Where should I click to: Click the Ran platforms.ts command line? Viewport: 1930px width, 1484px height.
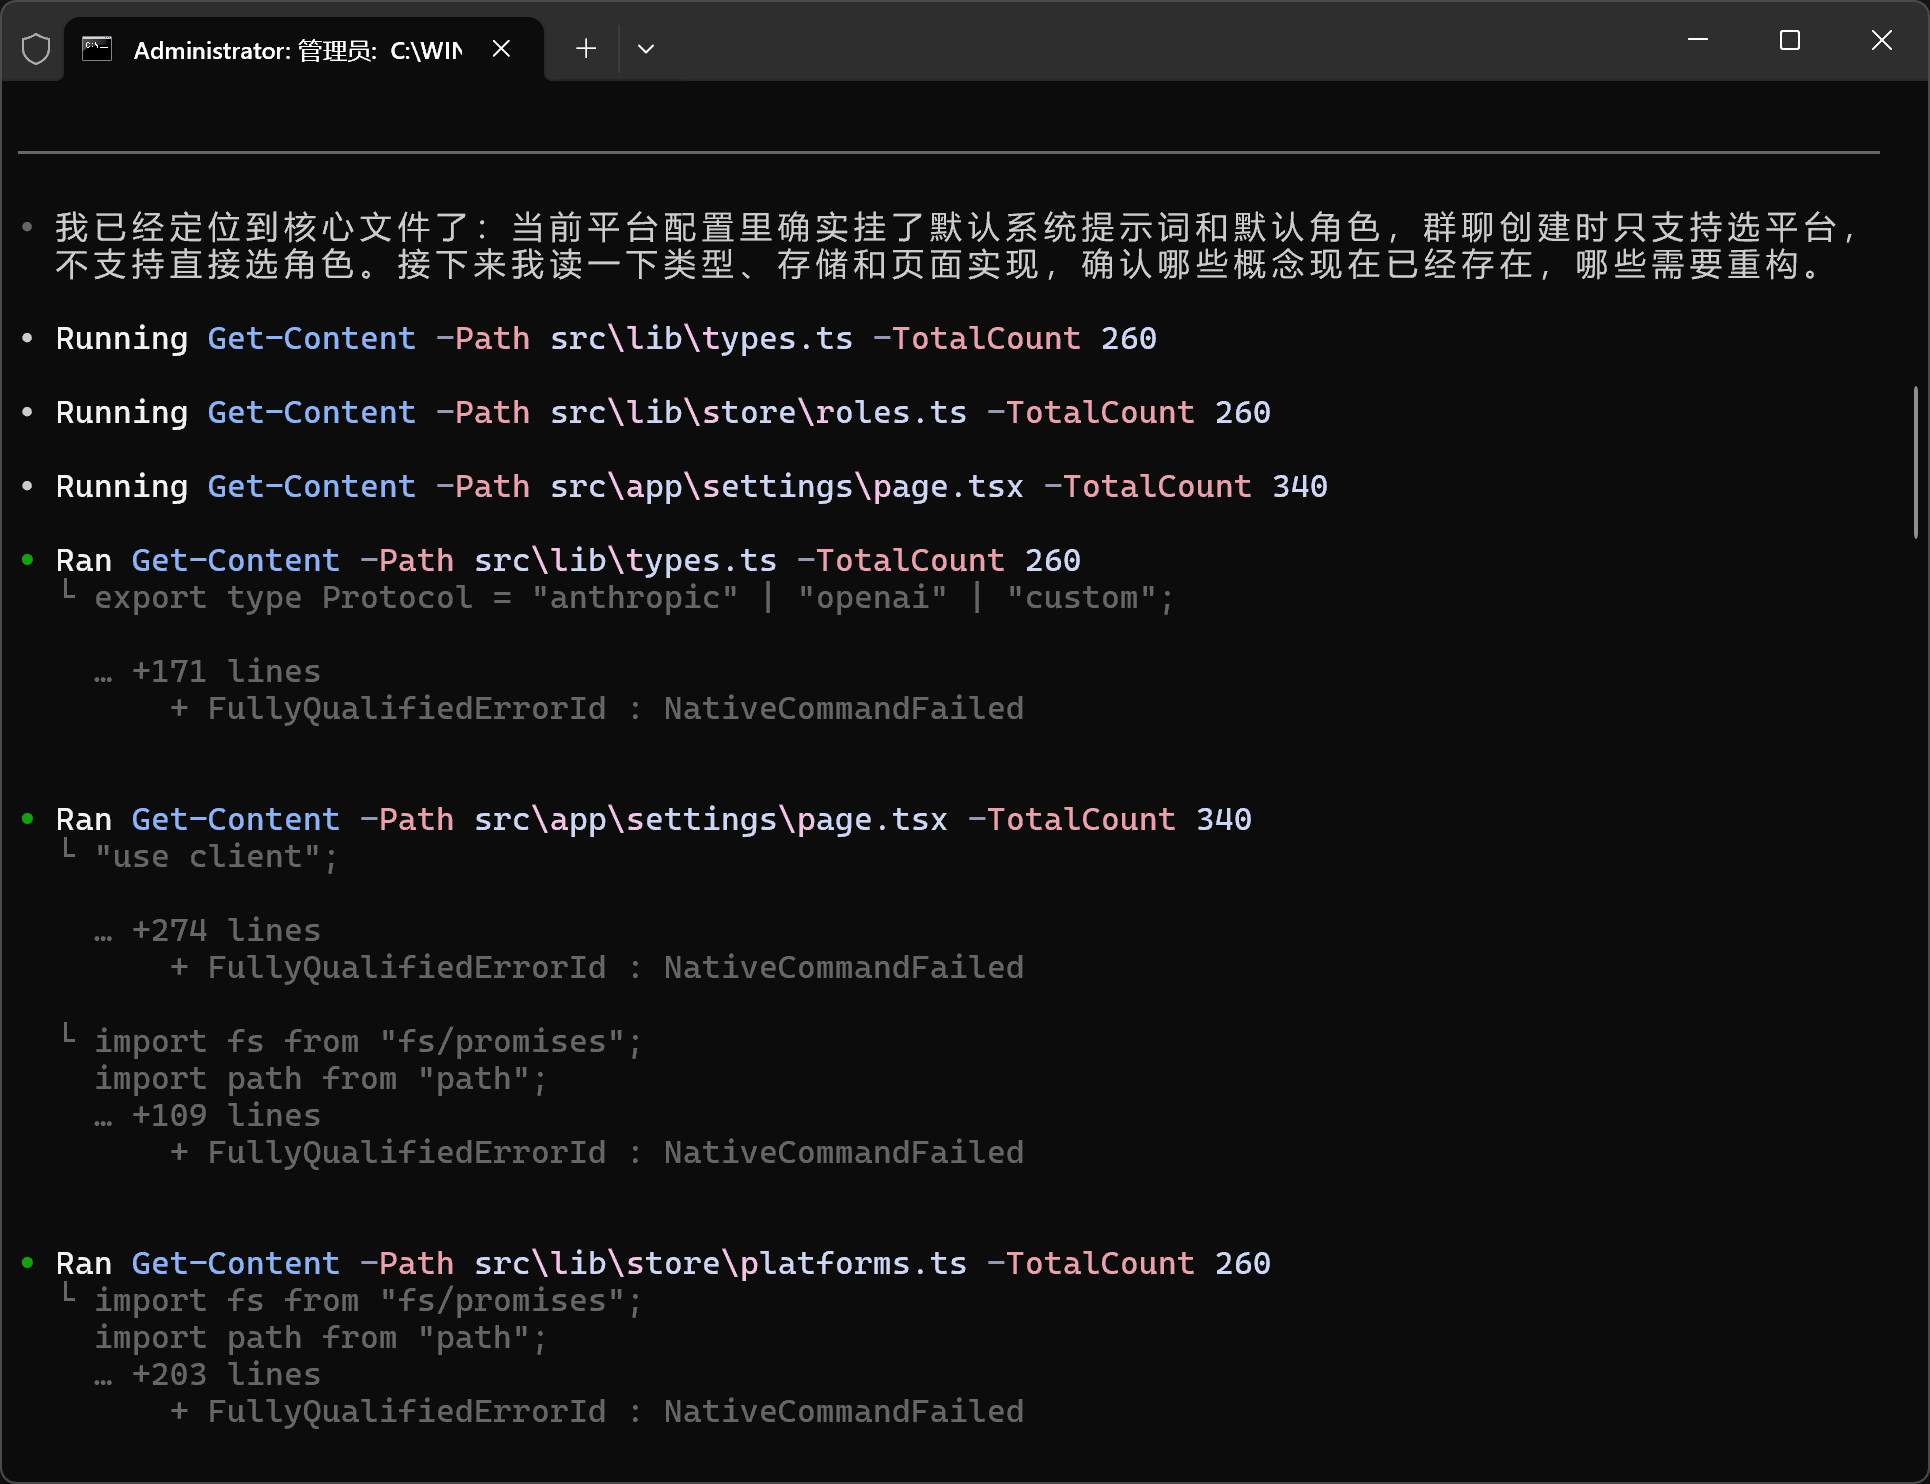click(x=662, y=1264)
